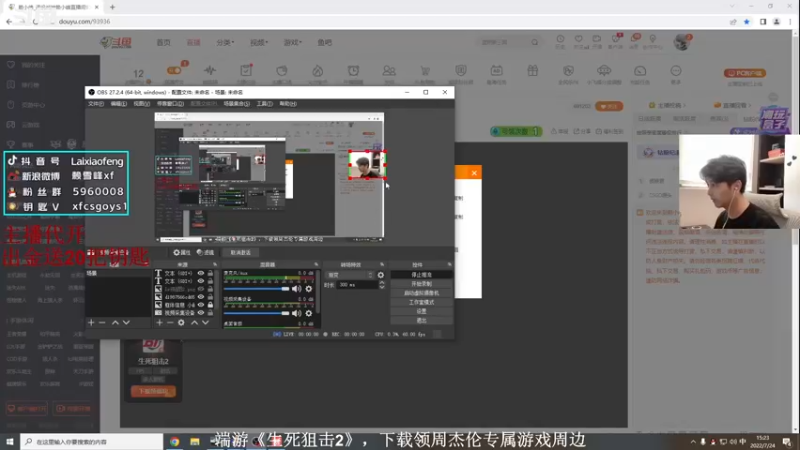Open settings gear for second mixer channel
This screenshot has height=450, width=800.
(309, 313)
